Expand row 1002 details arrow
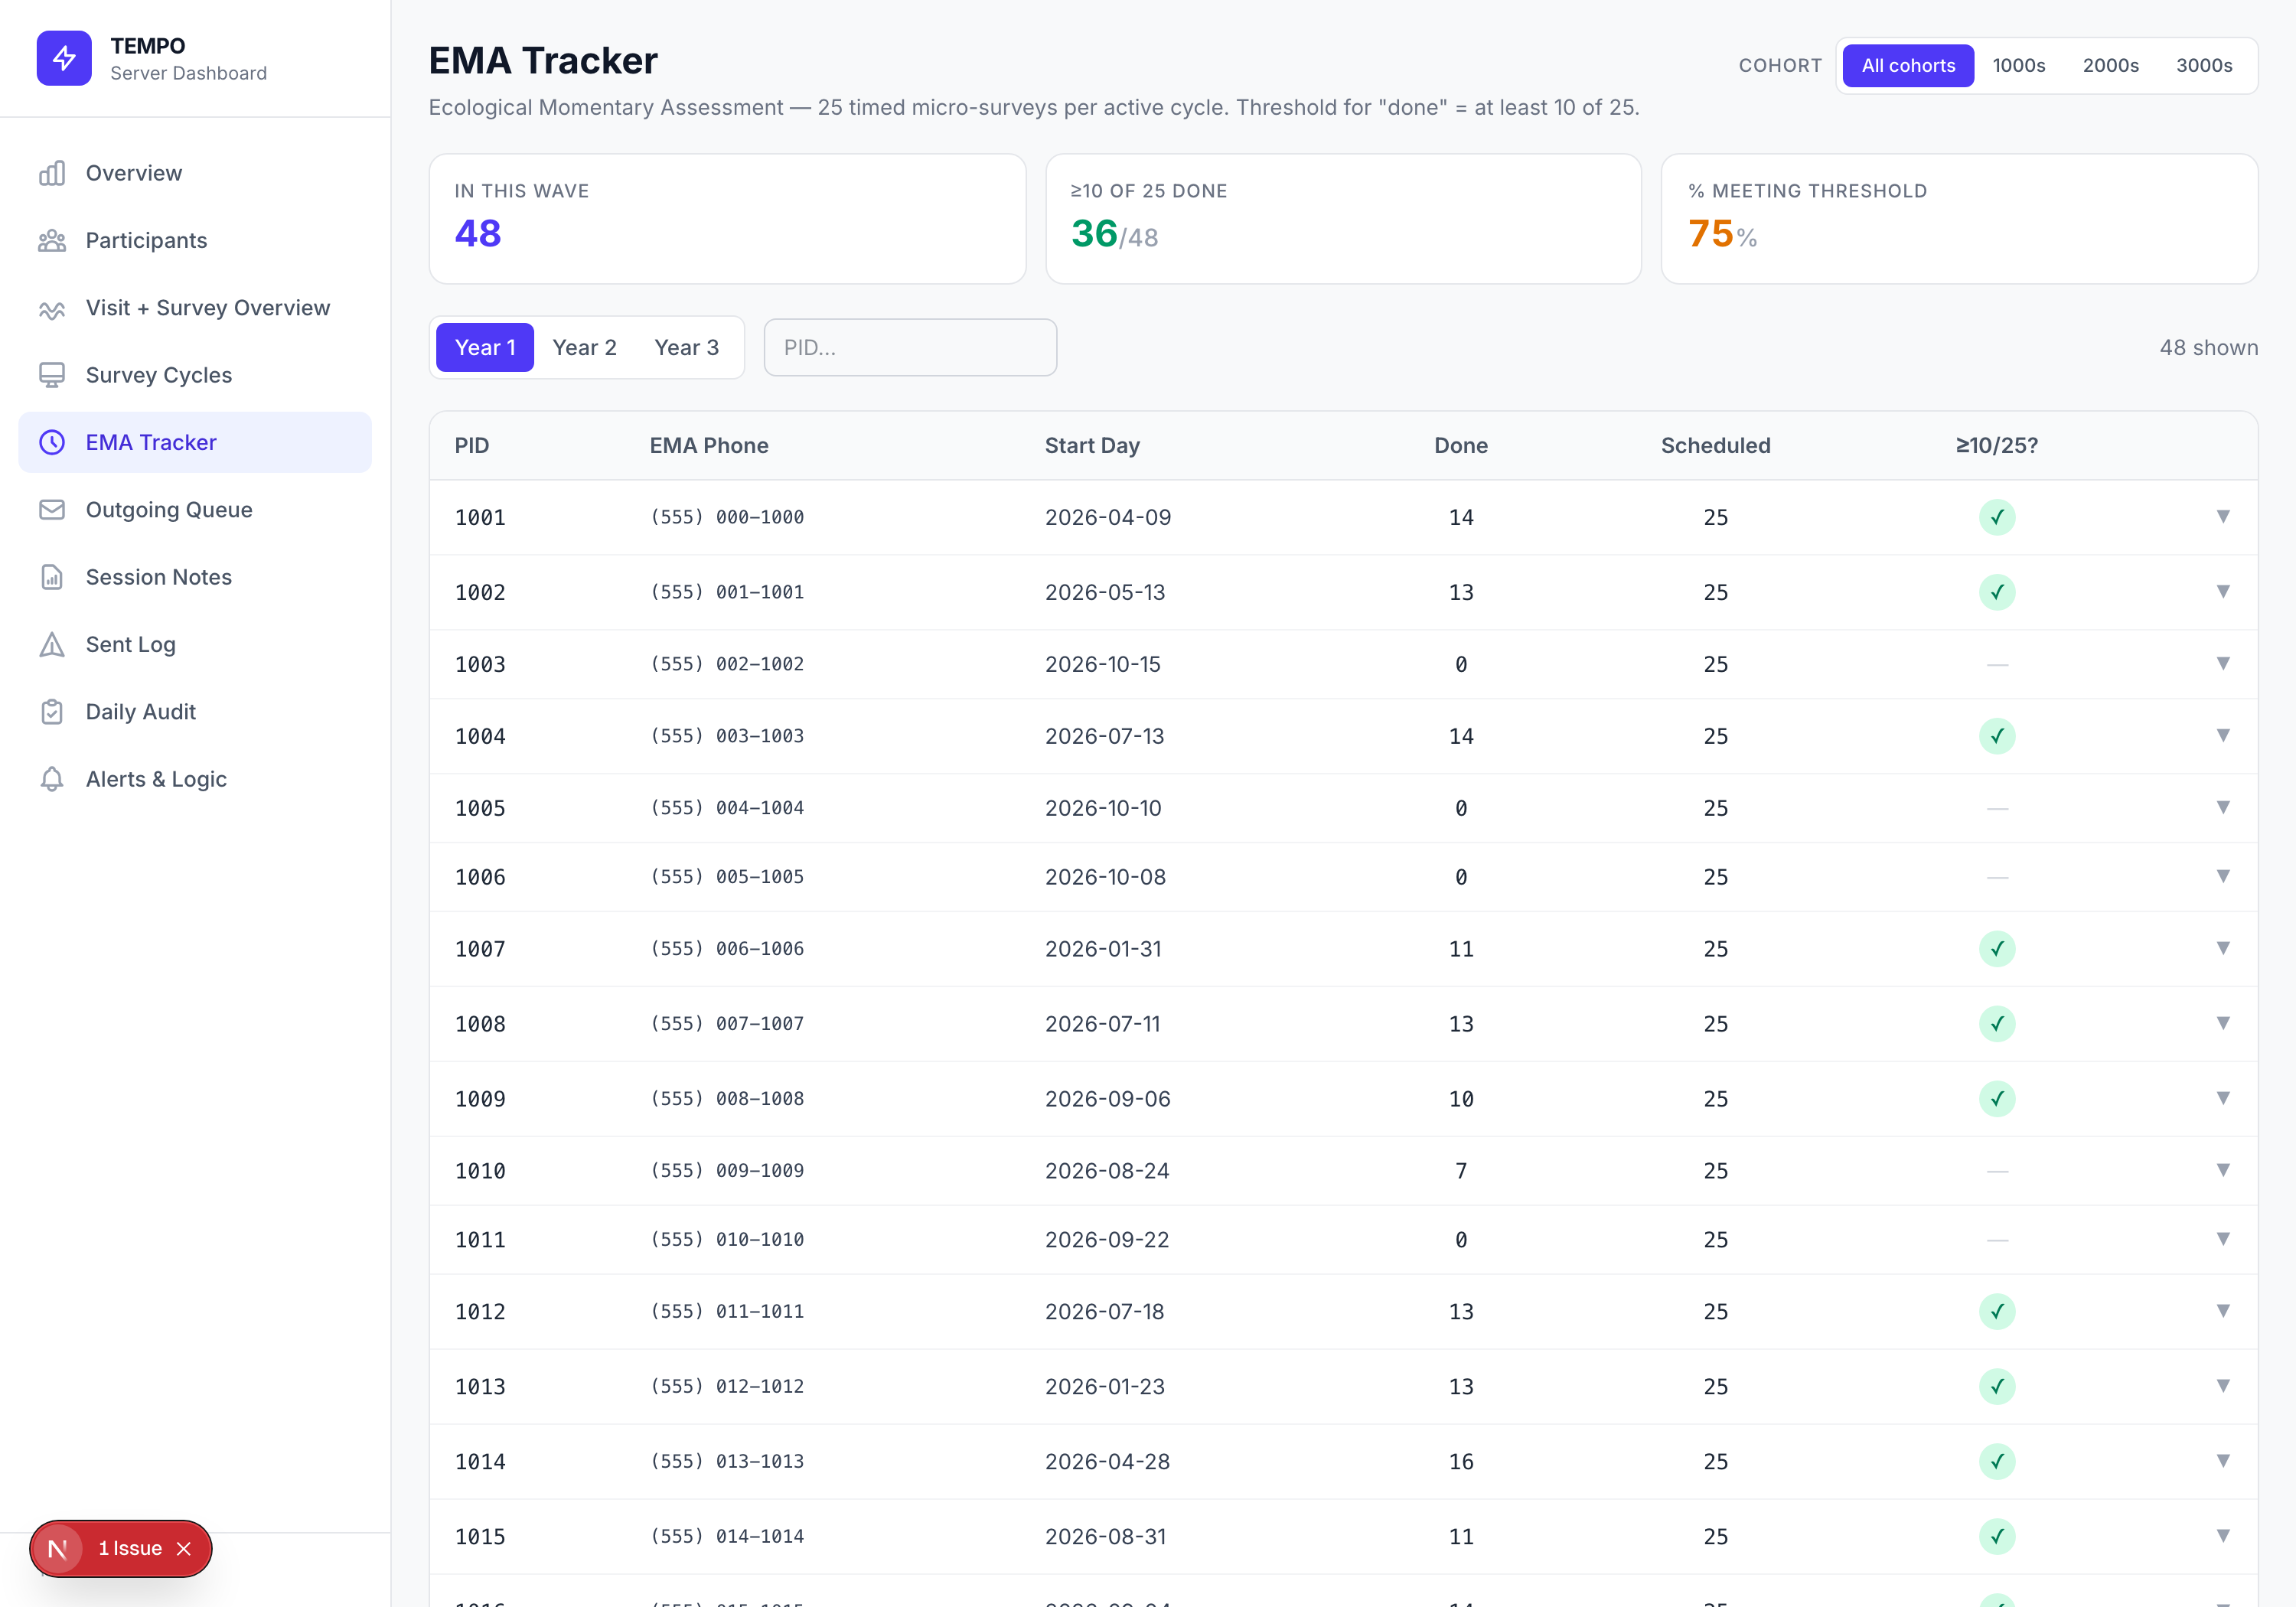Screen dimensions: 2296x1607 [2222, 592]
